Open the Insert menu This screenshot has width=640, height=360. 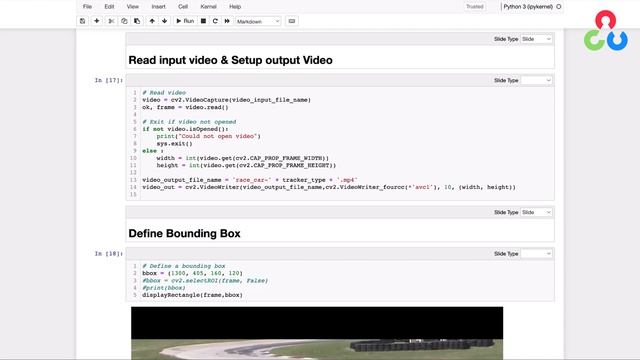[x=158, y=7]
